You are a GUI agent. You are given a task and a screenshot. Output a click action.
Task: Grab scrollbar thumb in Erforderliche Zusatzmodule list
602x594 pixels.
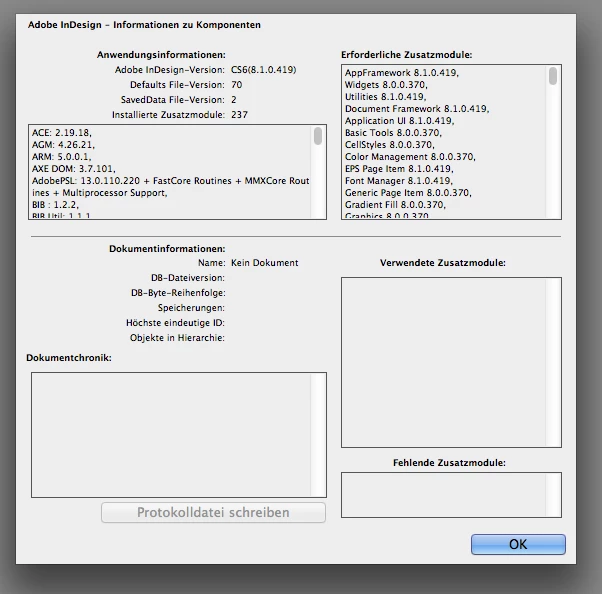(x=553, y=76)
